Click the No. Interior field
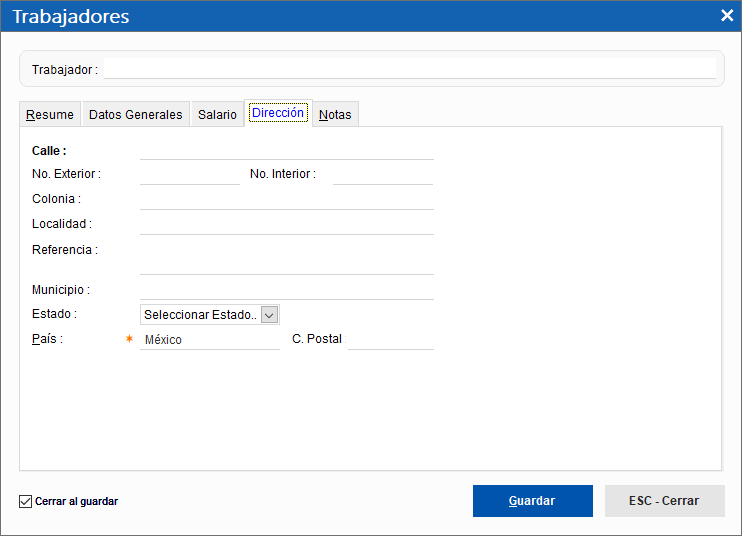Viewport: 742px width, 536px height. tap(383, 175)
